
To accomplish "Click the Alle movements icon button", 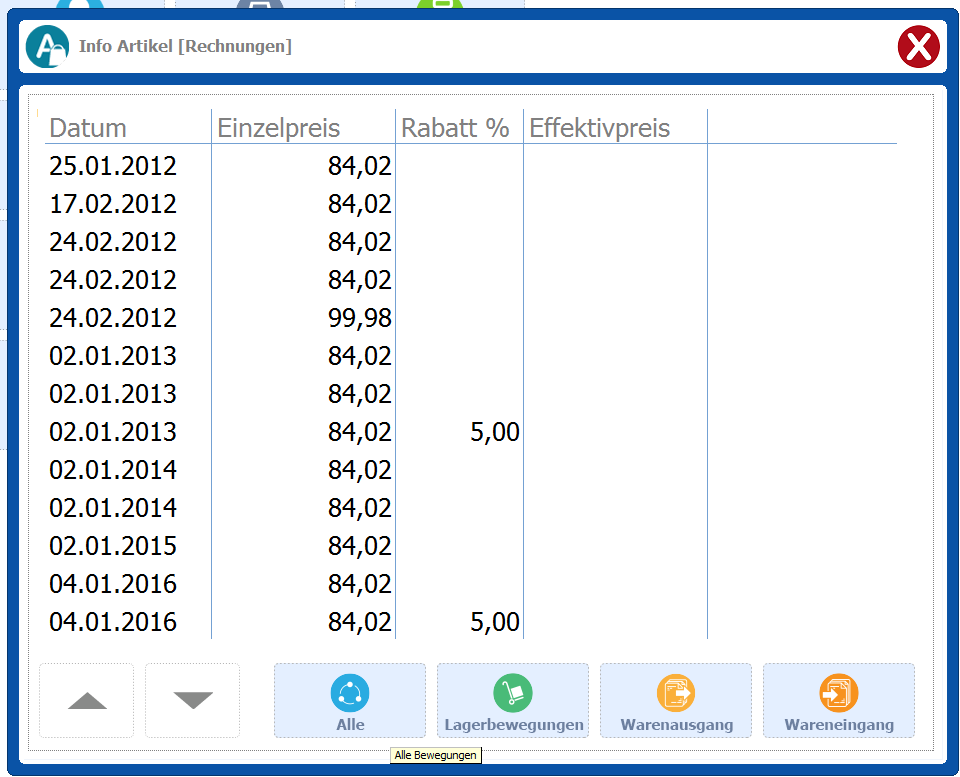I will pos(350,701).
